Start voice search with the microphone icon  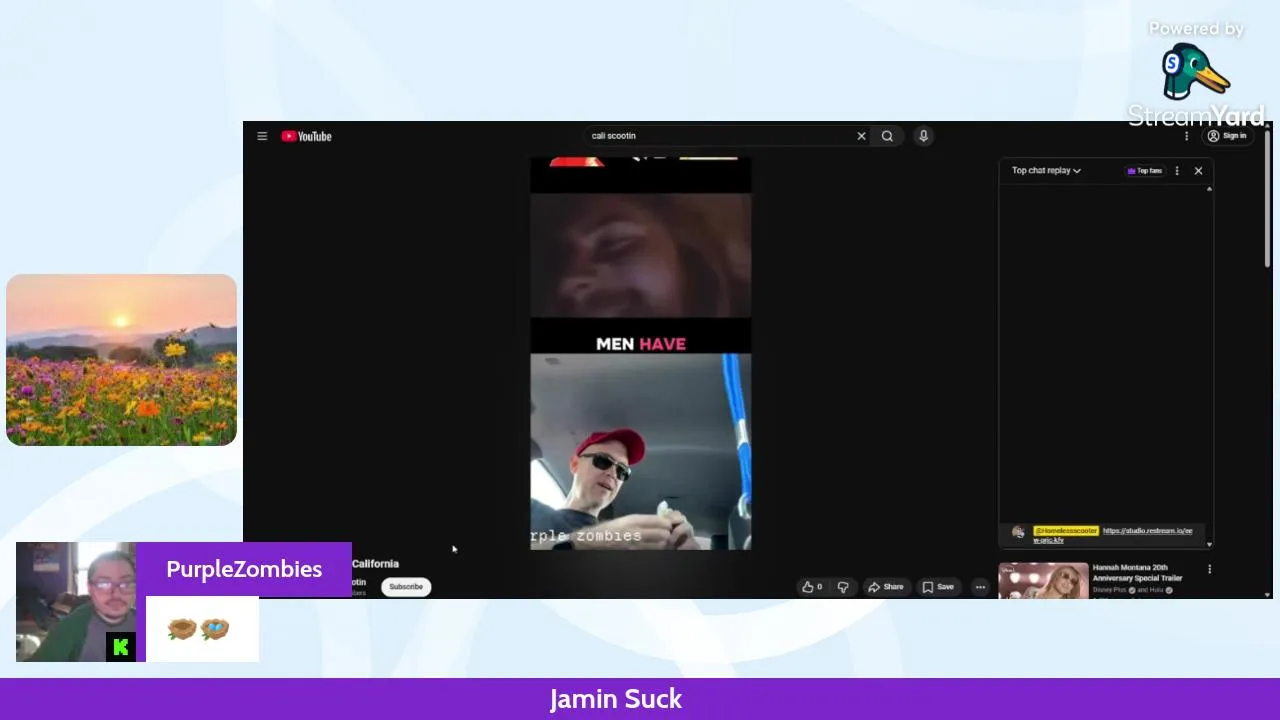tap(923, 136)
